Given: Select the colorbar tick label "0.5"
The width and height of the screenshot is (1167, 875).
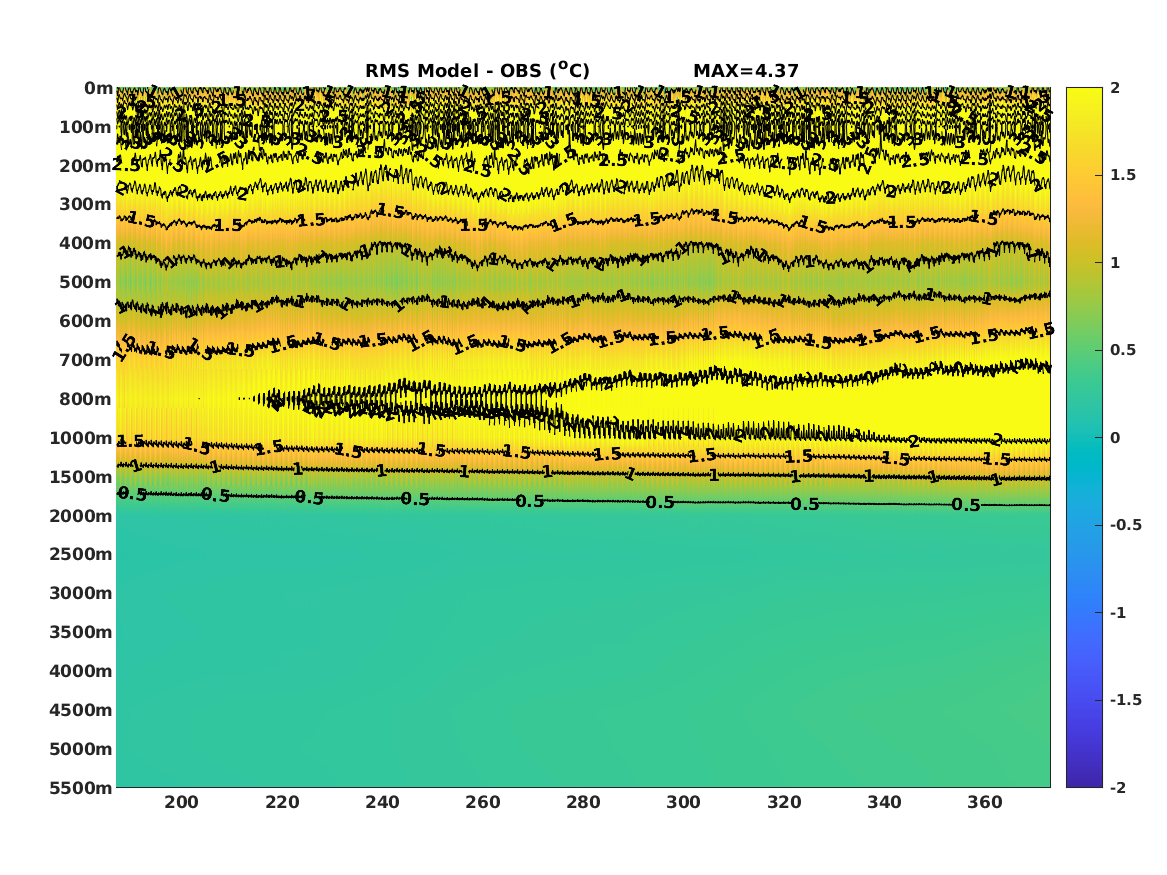Looking at the screenshot, I should pos(1123,350).
